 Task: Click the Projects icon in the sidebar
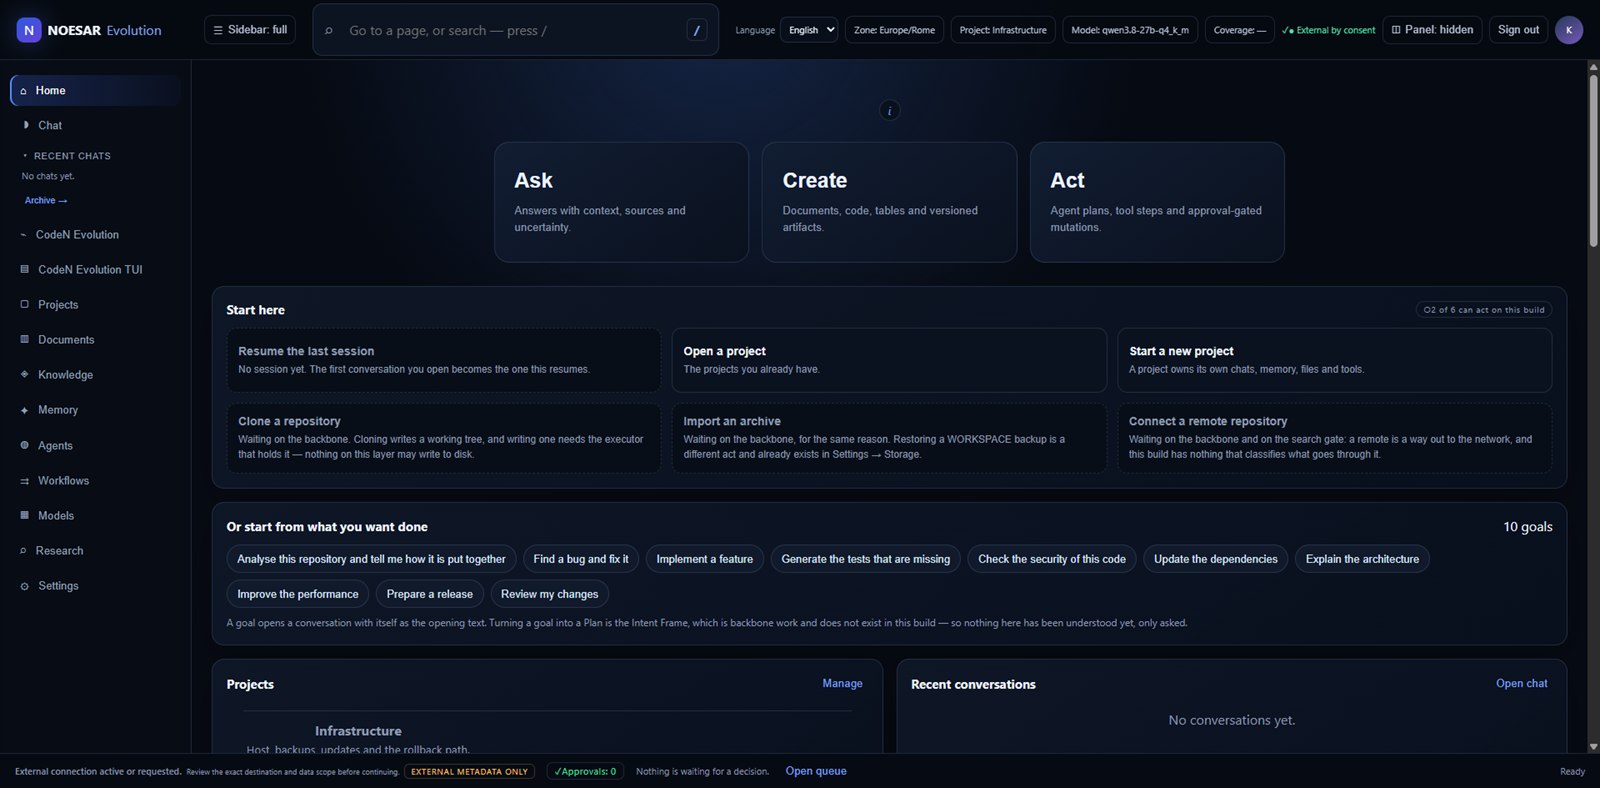pos(24,304)
